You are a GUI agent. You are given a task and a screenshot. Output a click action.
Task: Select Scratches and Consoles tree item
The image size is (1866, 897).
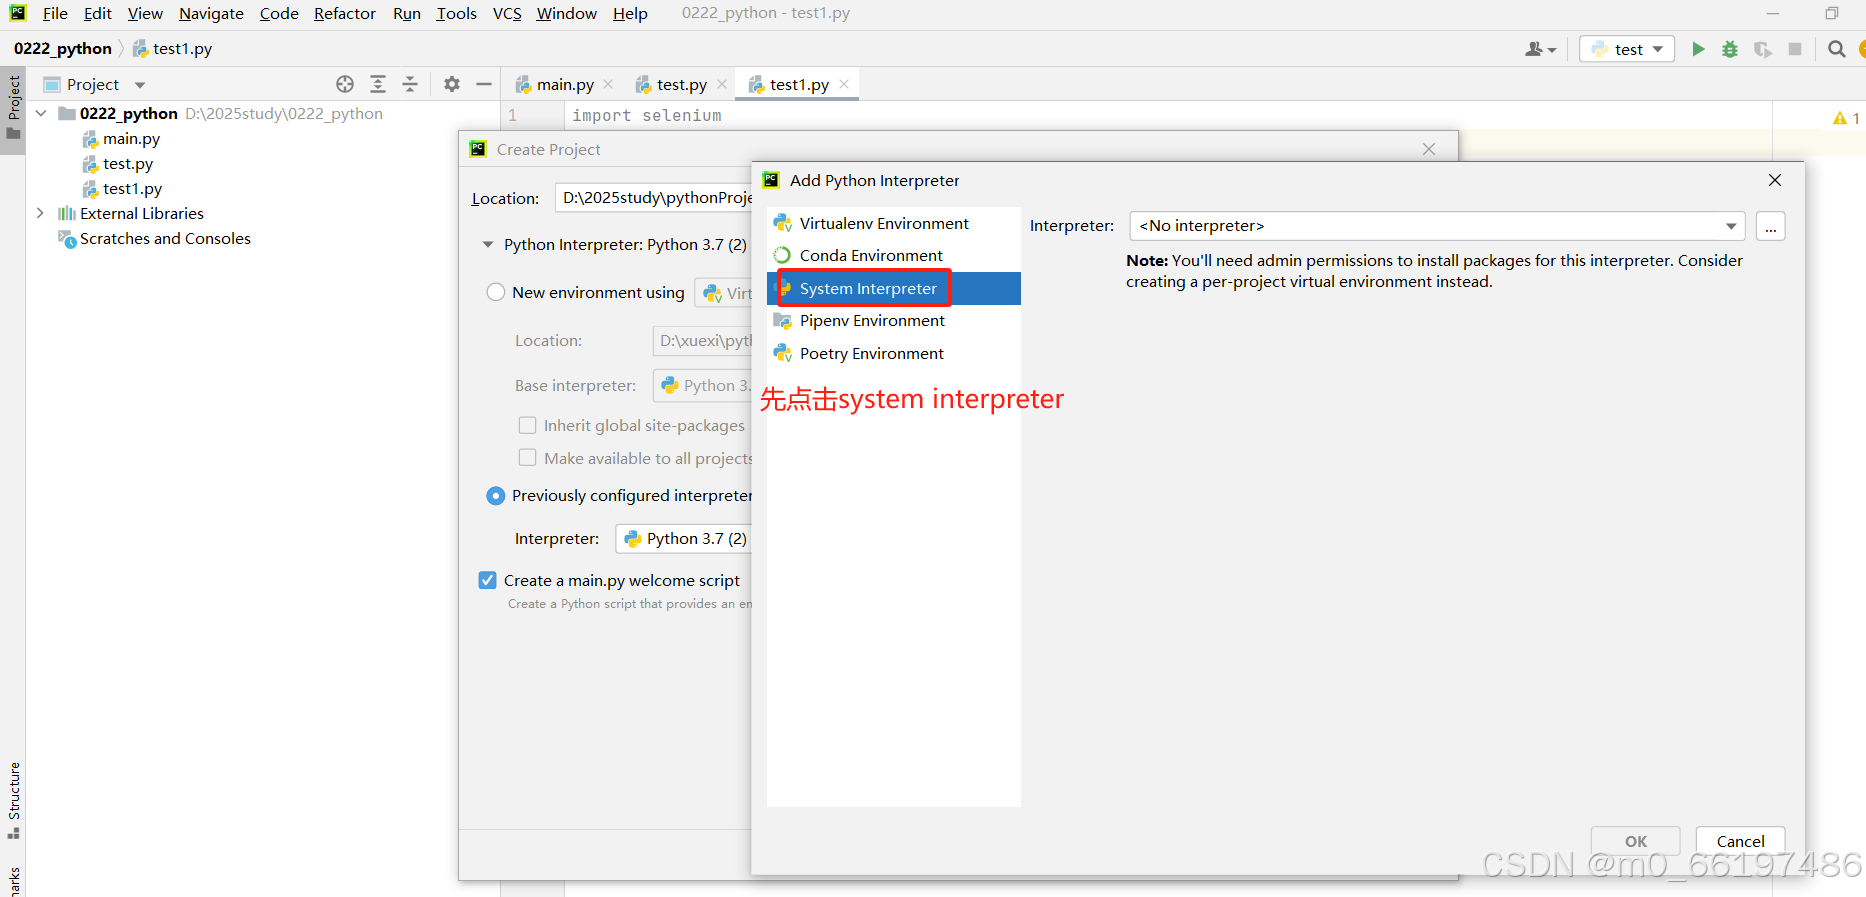[x=165, y=238]
